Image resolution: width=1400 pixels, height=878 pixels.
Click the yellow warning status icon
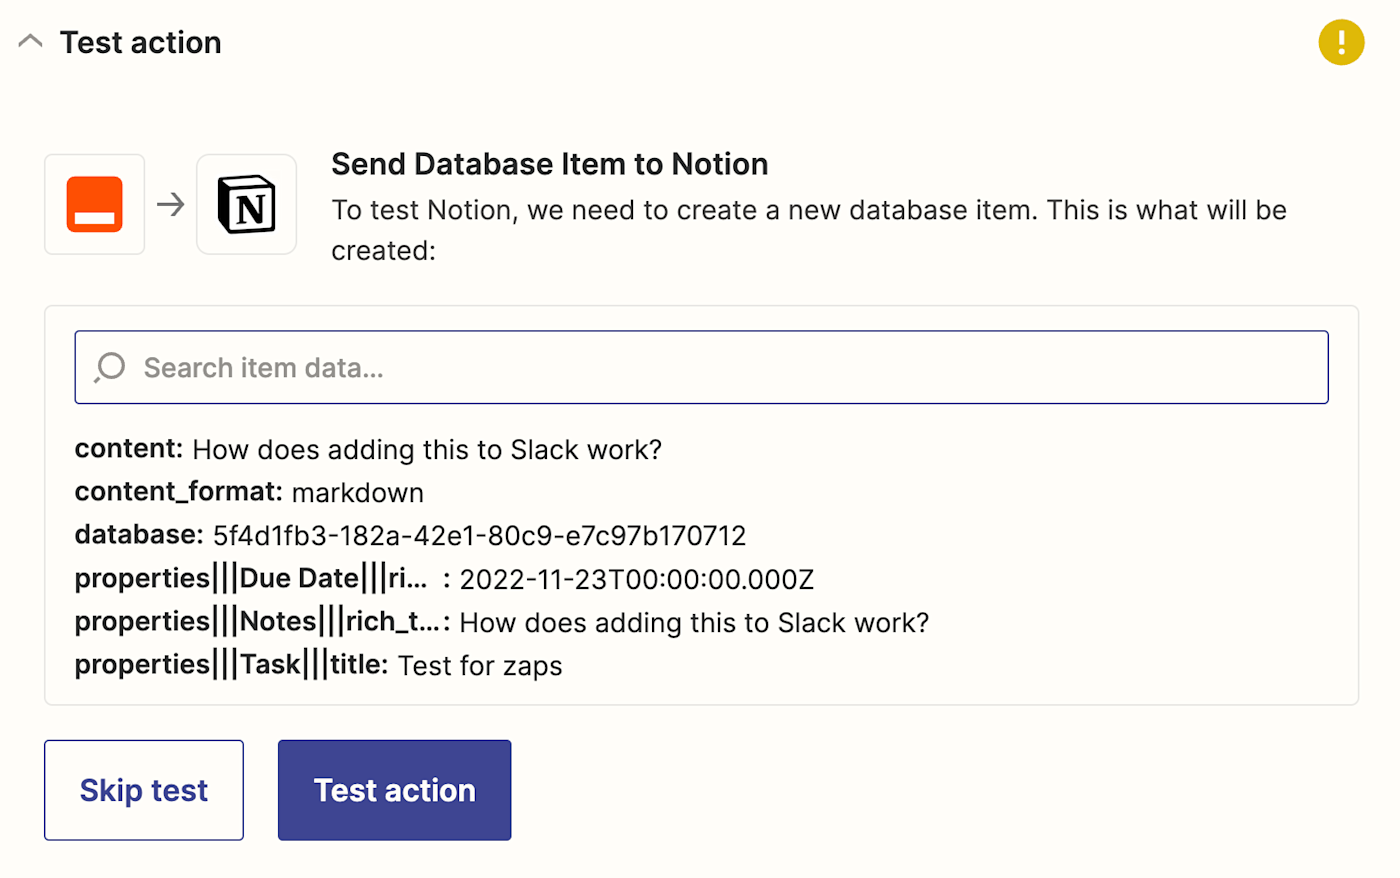tap(1341, 42)
